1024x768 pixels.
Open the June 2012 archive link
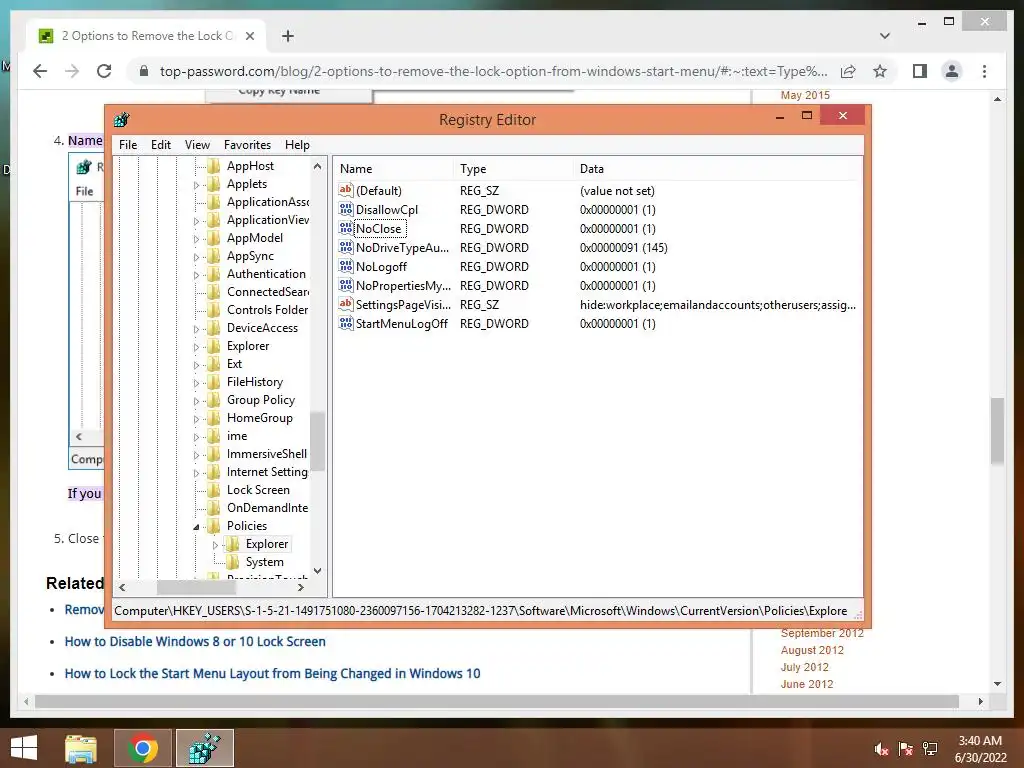[x=807, y=684]
